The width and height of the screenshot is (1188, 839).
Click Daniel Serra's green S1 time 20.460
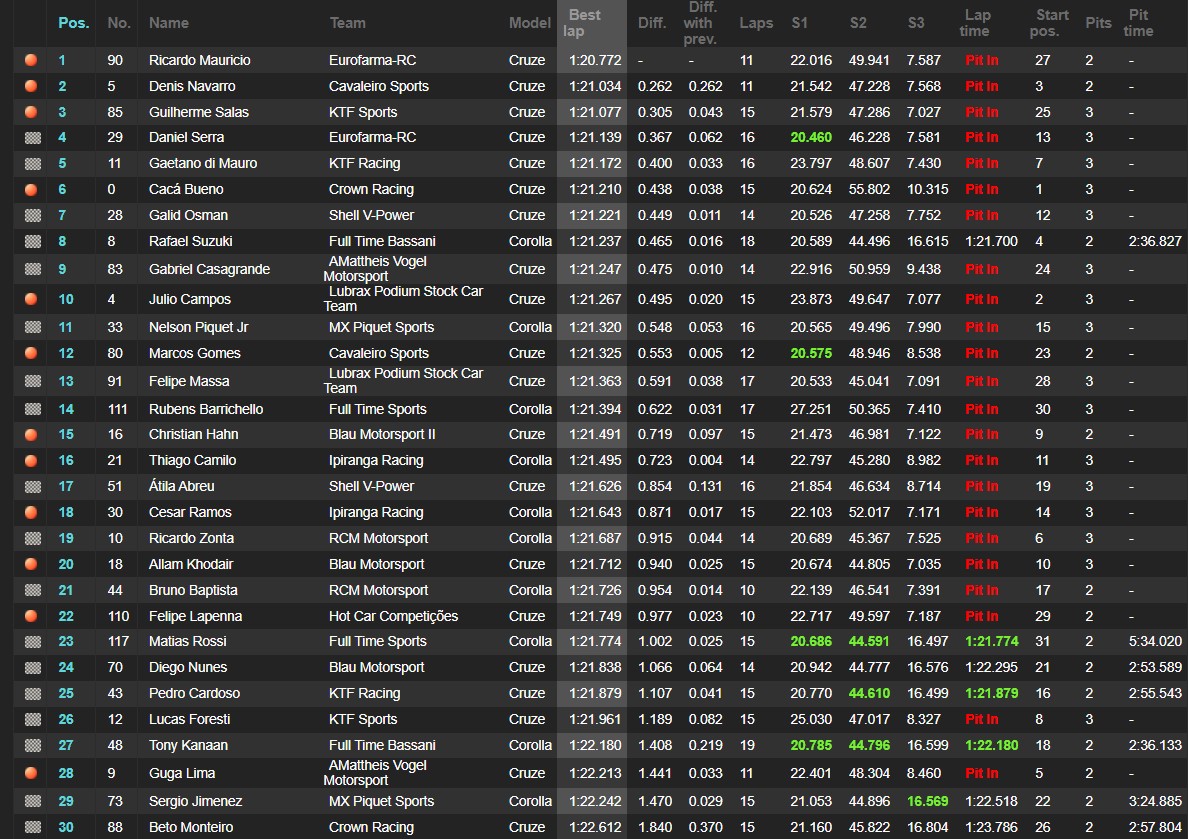click(811, 137)
